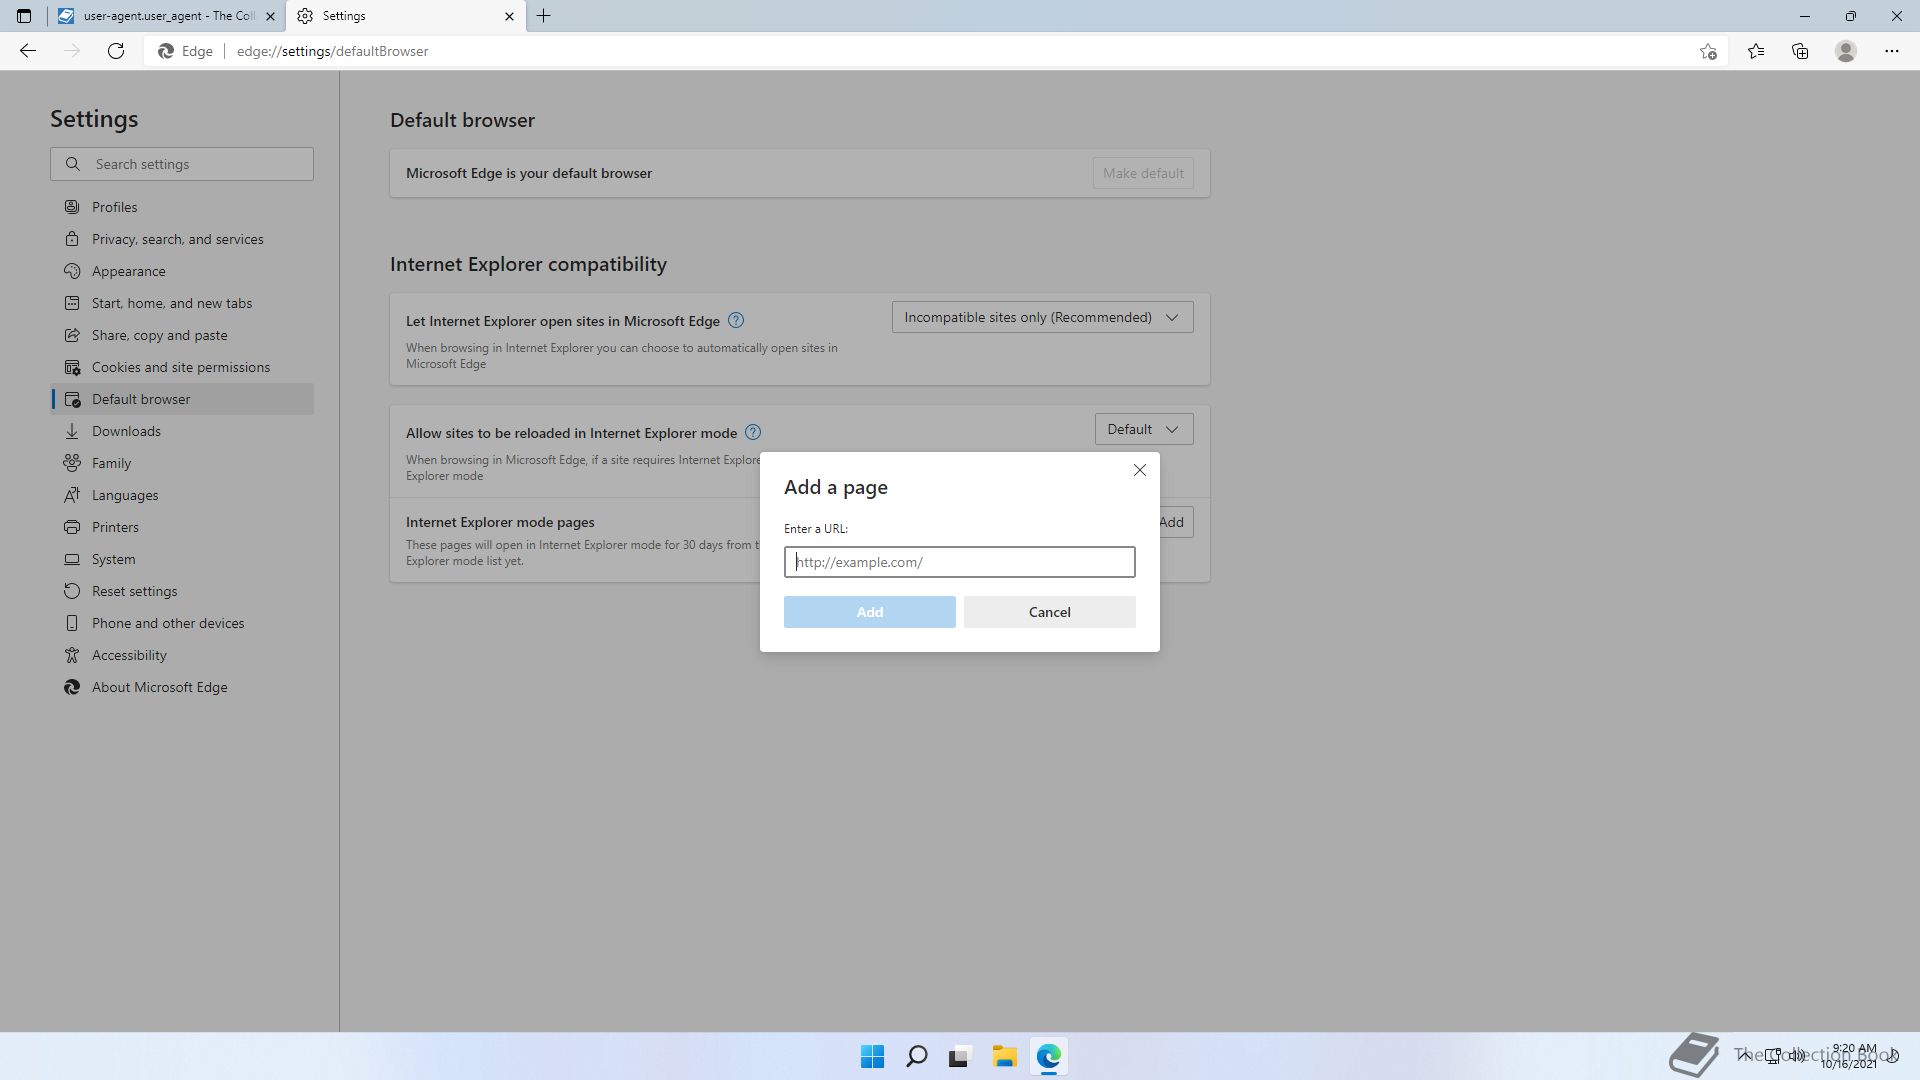The width and height of the screenshot is (1920, 1080).
Task: Open File Explorer from taskbar
Action: click(1004, 1056)
